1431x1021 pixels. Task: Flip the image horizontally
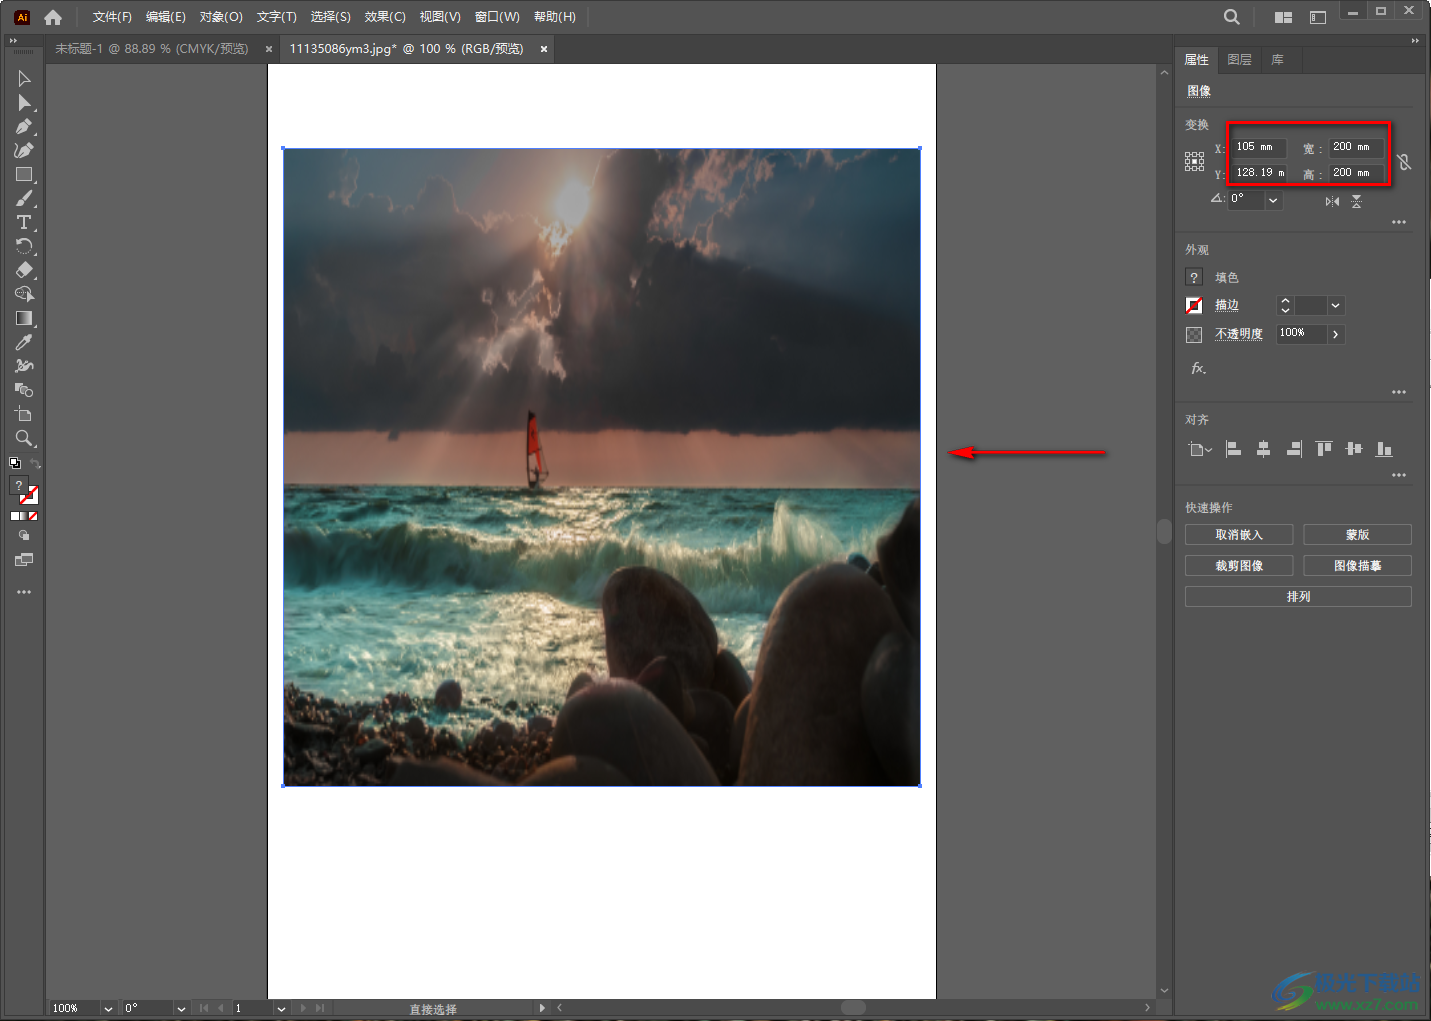1332,201
